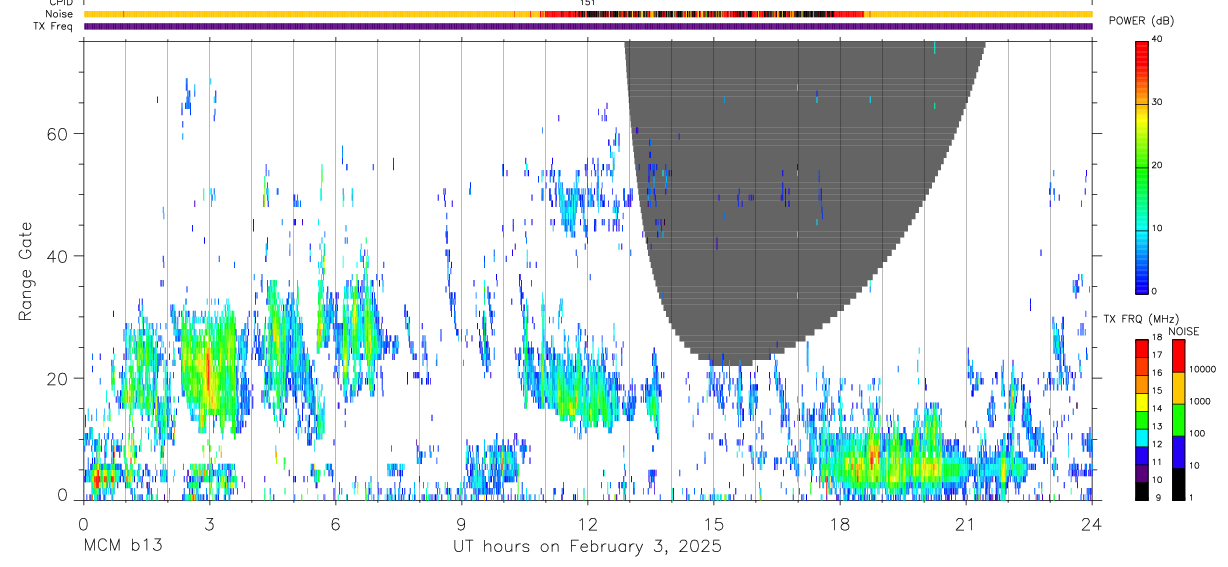Click POWER colorbar tick "20"
Viewport: 1228px width, 567px height.
1158,165
